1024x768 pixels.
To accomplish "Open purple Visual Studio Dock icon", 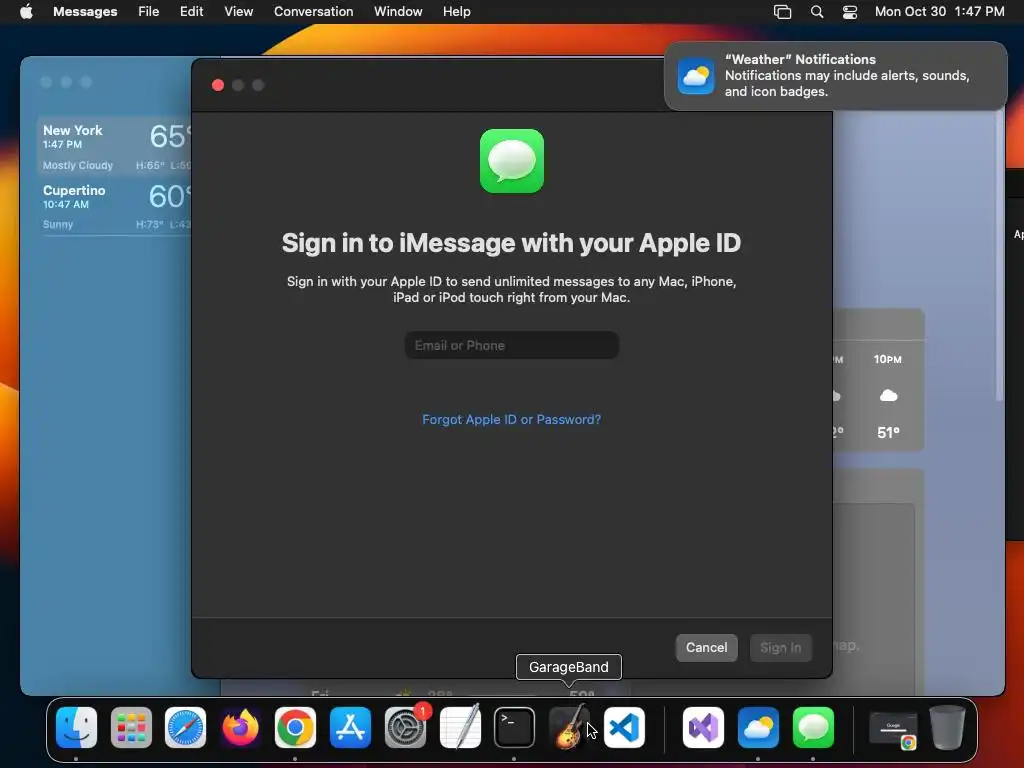I will [x=703, y=727].
